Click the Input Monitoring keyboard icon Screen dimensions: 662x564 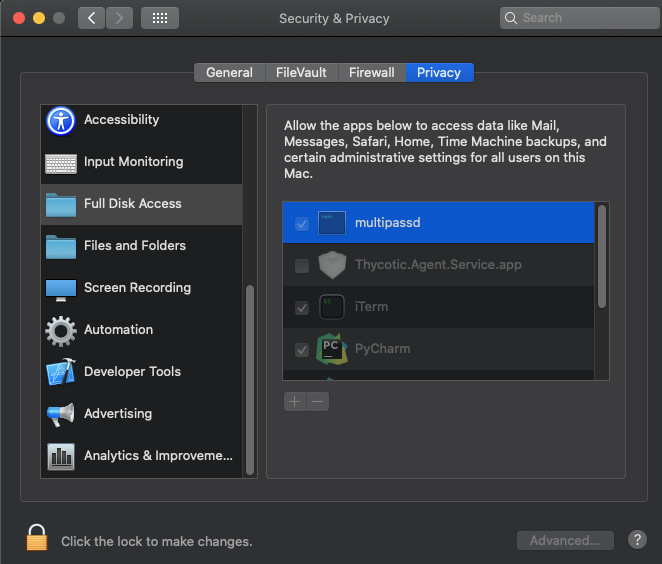(61, 163)
